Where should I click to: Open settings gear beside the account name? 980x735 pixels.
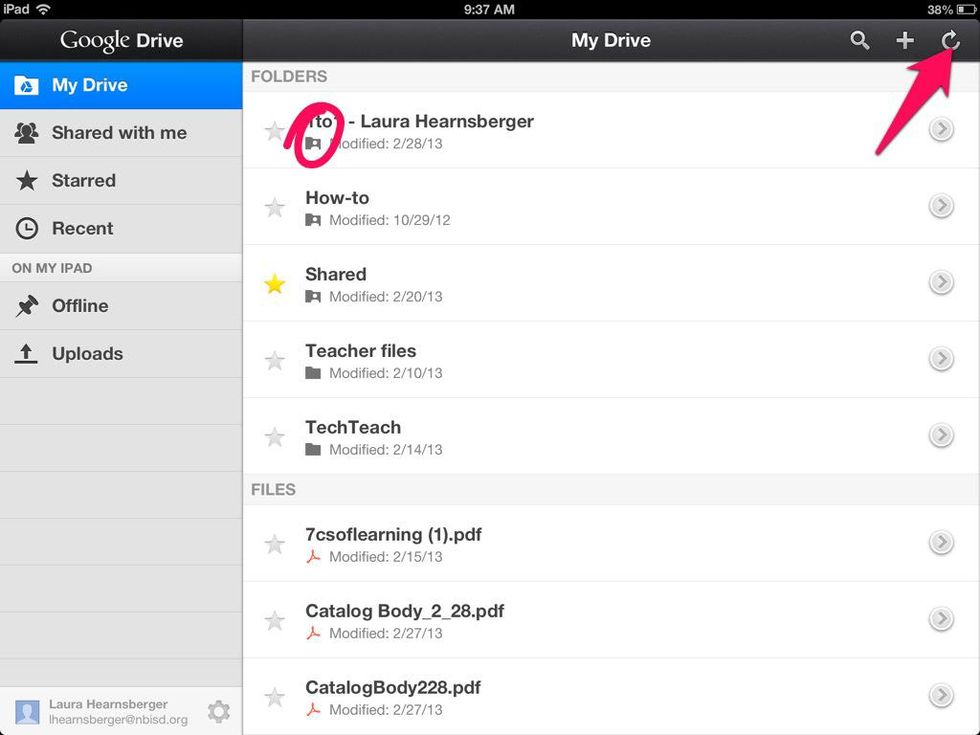[218, 711]
